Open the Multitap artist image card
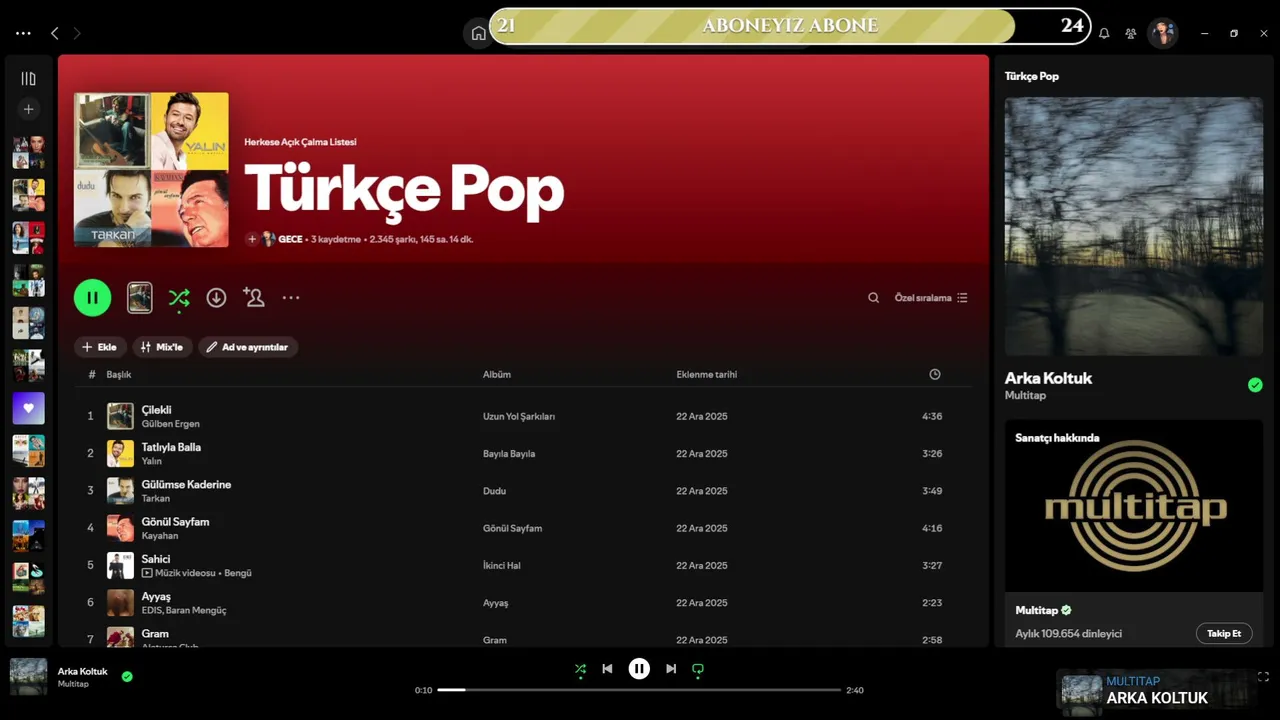 [1134, 505]
